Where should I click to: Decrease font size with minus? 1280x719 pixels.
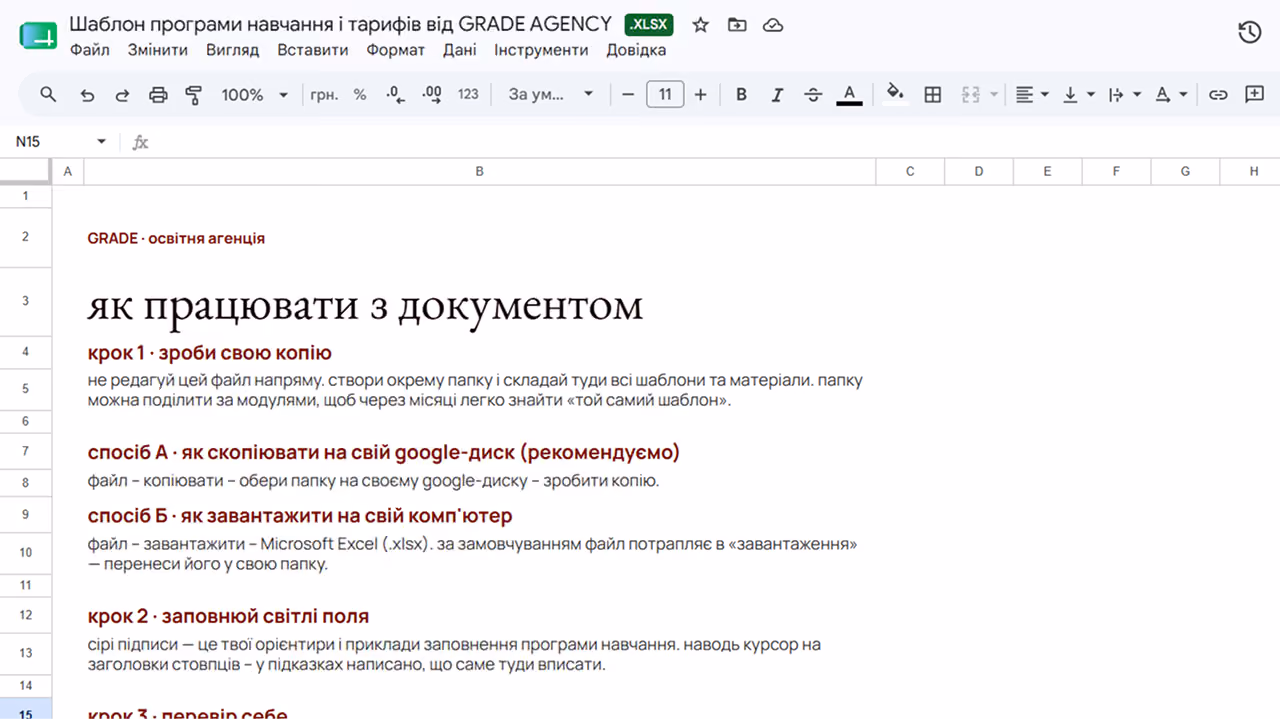point(628,95)
